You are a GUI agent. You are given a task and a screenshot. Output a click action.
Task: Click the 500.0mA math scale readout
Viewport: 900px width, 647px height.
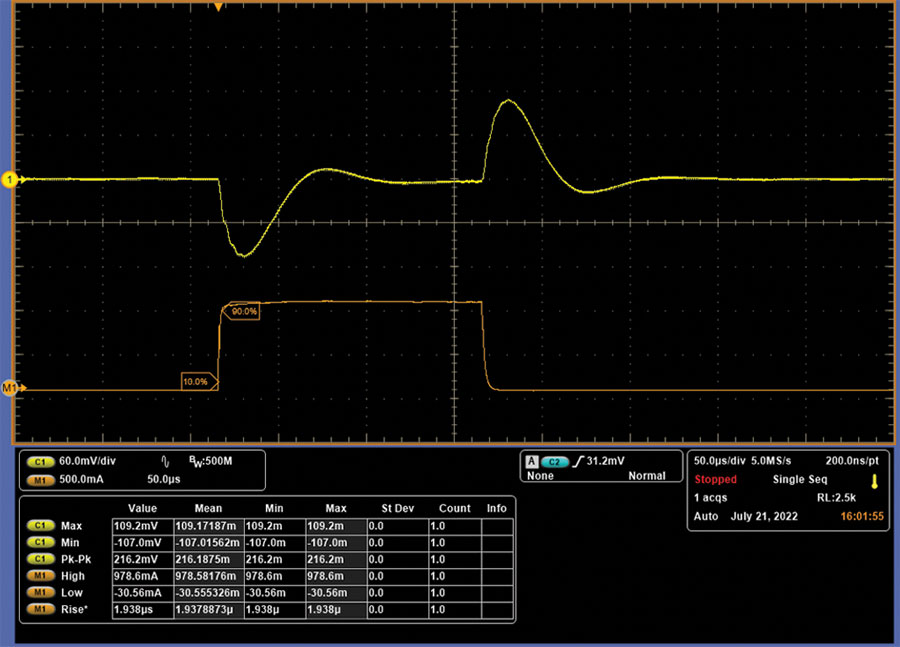pyautogui.click(x=82, y=479)
